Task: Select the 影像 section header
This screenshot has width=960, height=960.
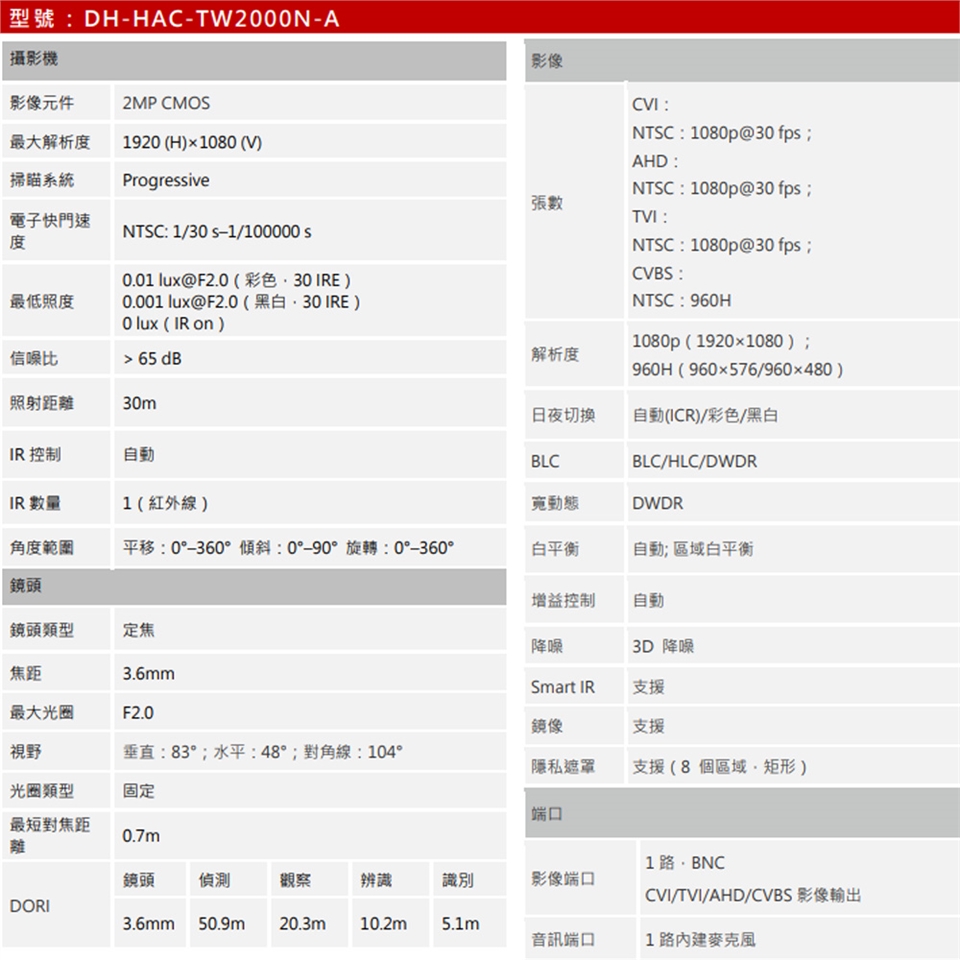Action: [548, 61]
